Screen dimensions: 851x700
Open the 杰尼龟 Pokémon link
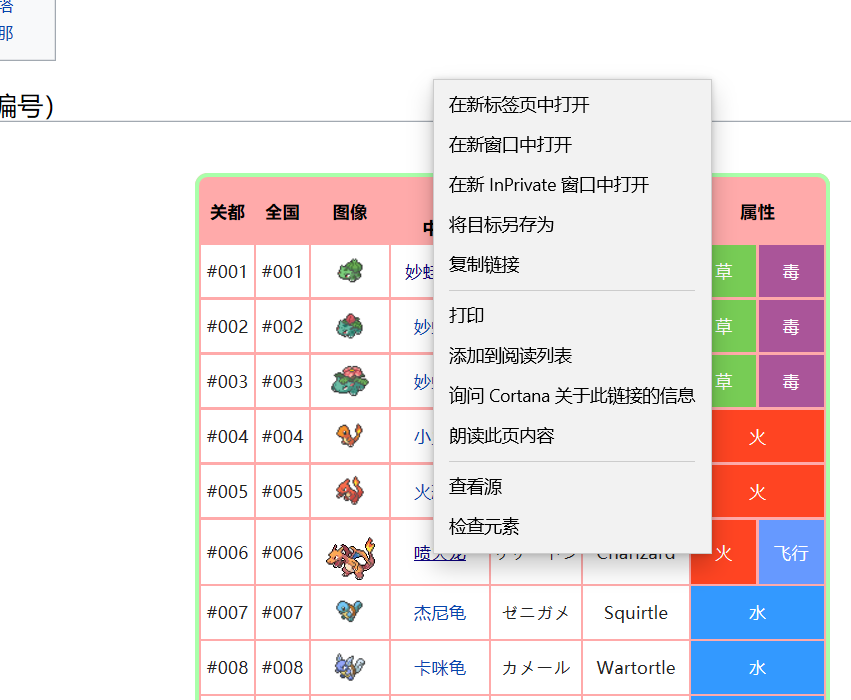pos(439,612)
